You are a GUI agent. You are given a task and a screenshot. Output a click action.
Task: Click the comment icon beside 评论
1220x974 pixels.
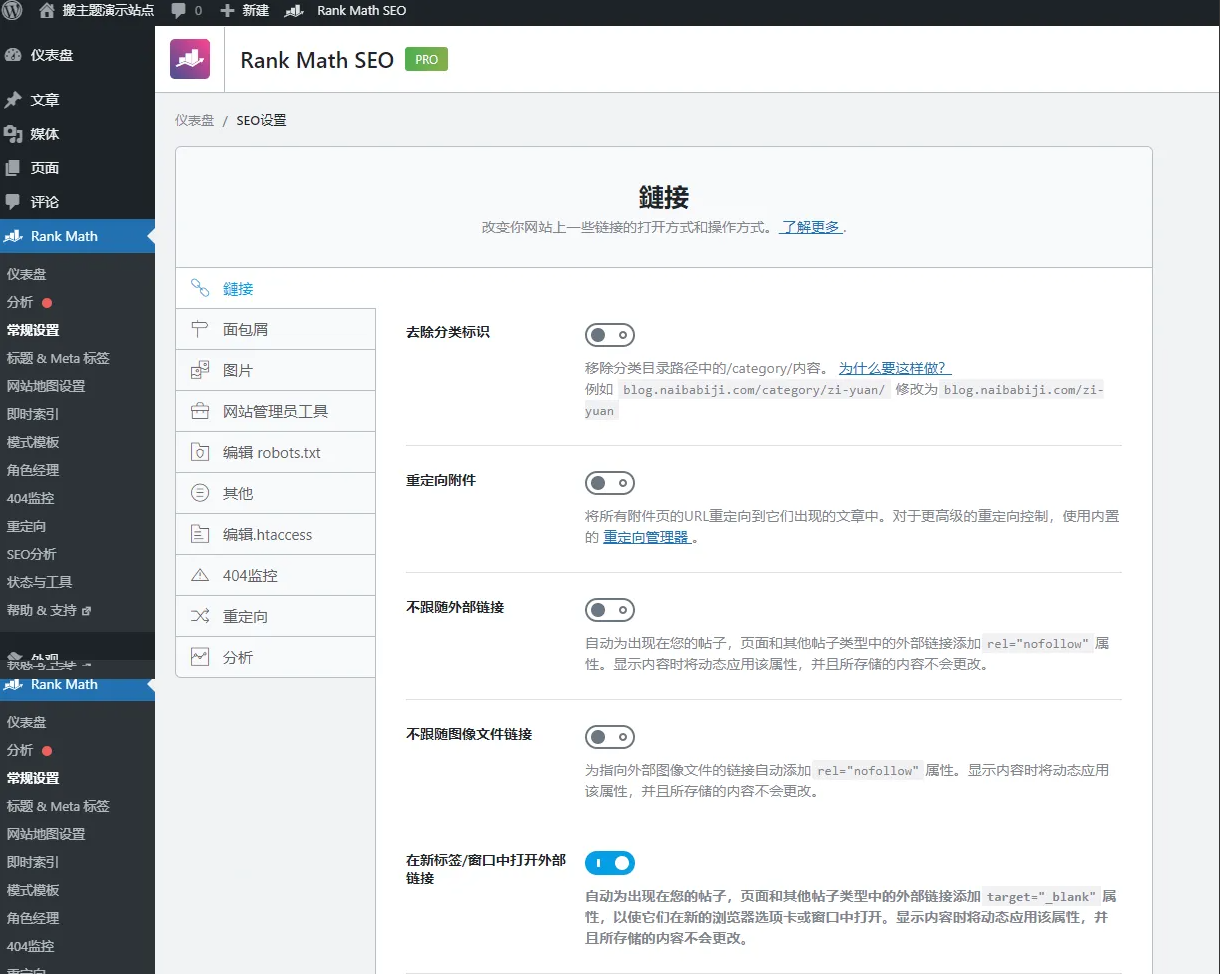click(x=13, y=202)
